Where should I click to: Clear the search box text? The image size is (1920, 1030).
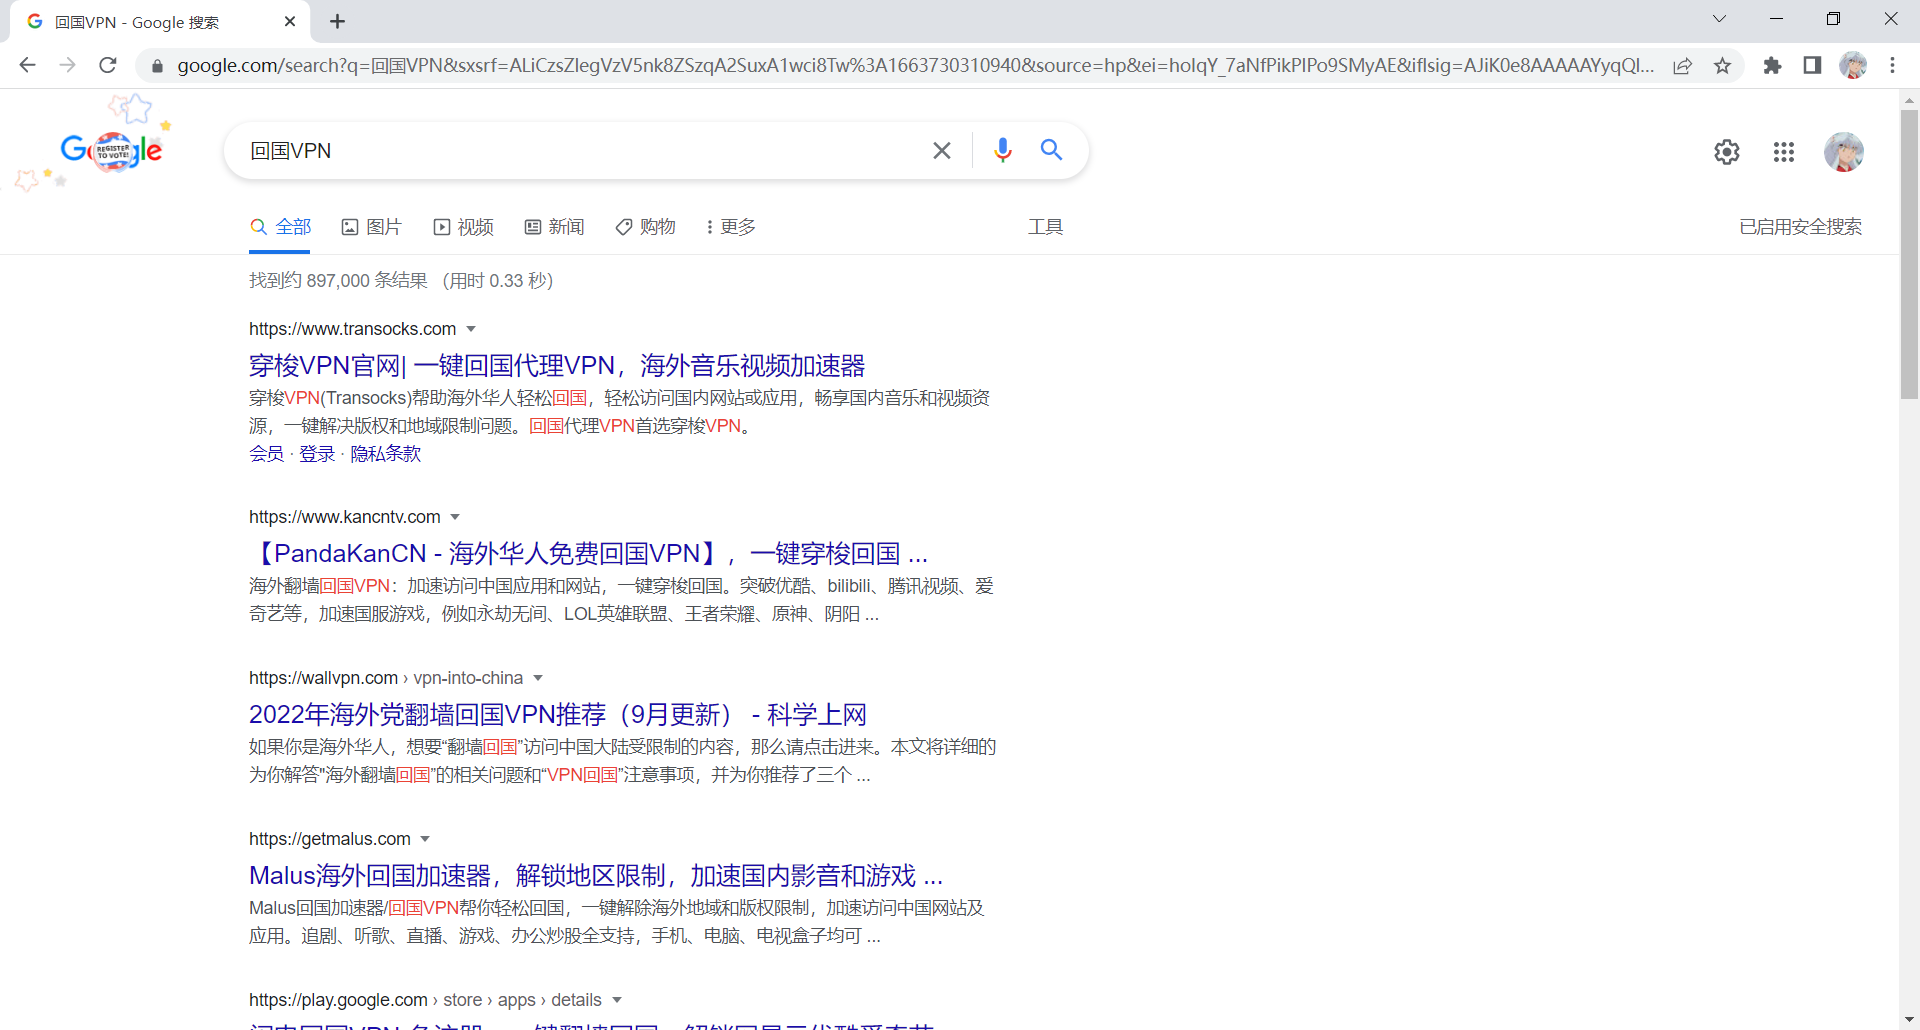click(x=941, y=150)
